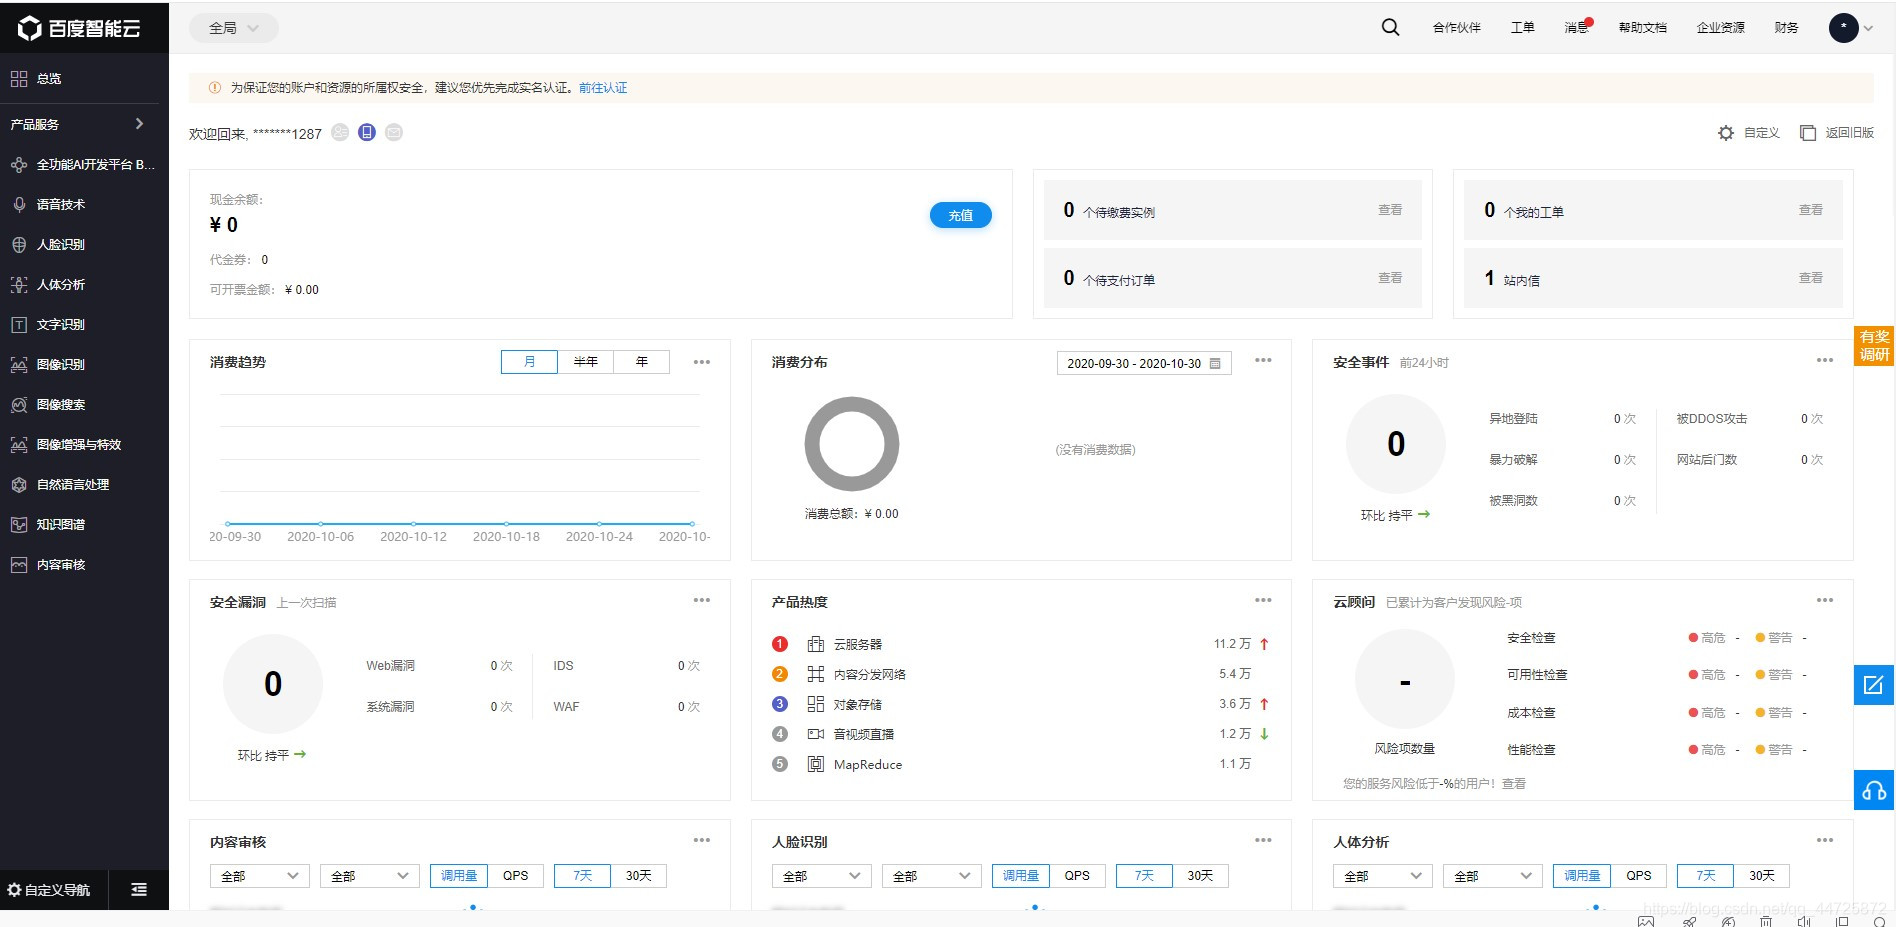The height and width of the screenshot is (927, 1896).
Task: Open the 全局 region dropdown
Action: (x=233, y=28)
